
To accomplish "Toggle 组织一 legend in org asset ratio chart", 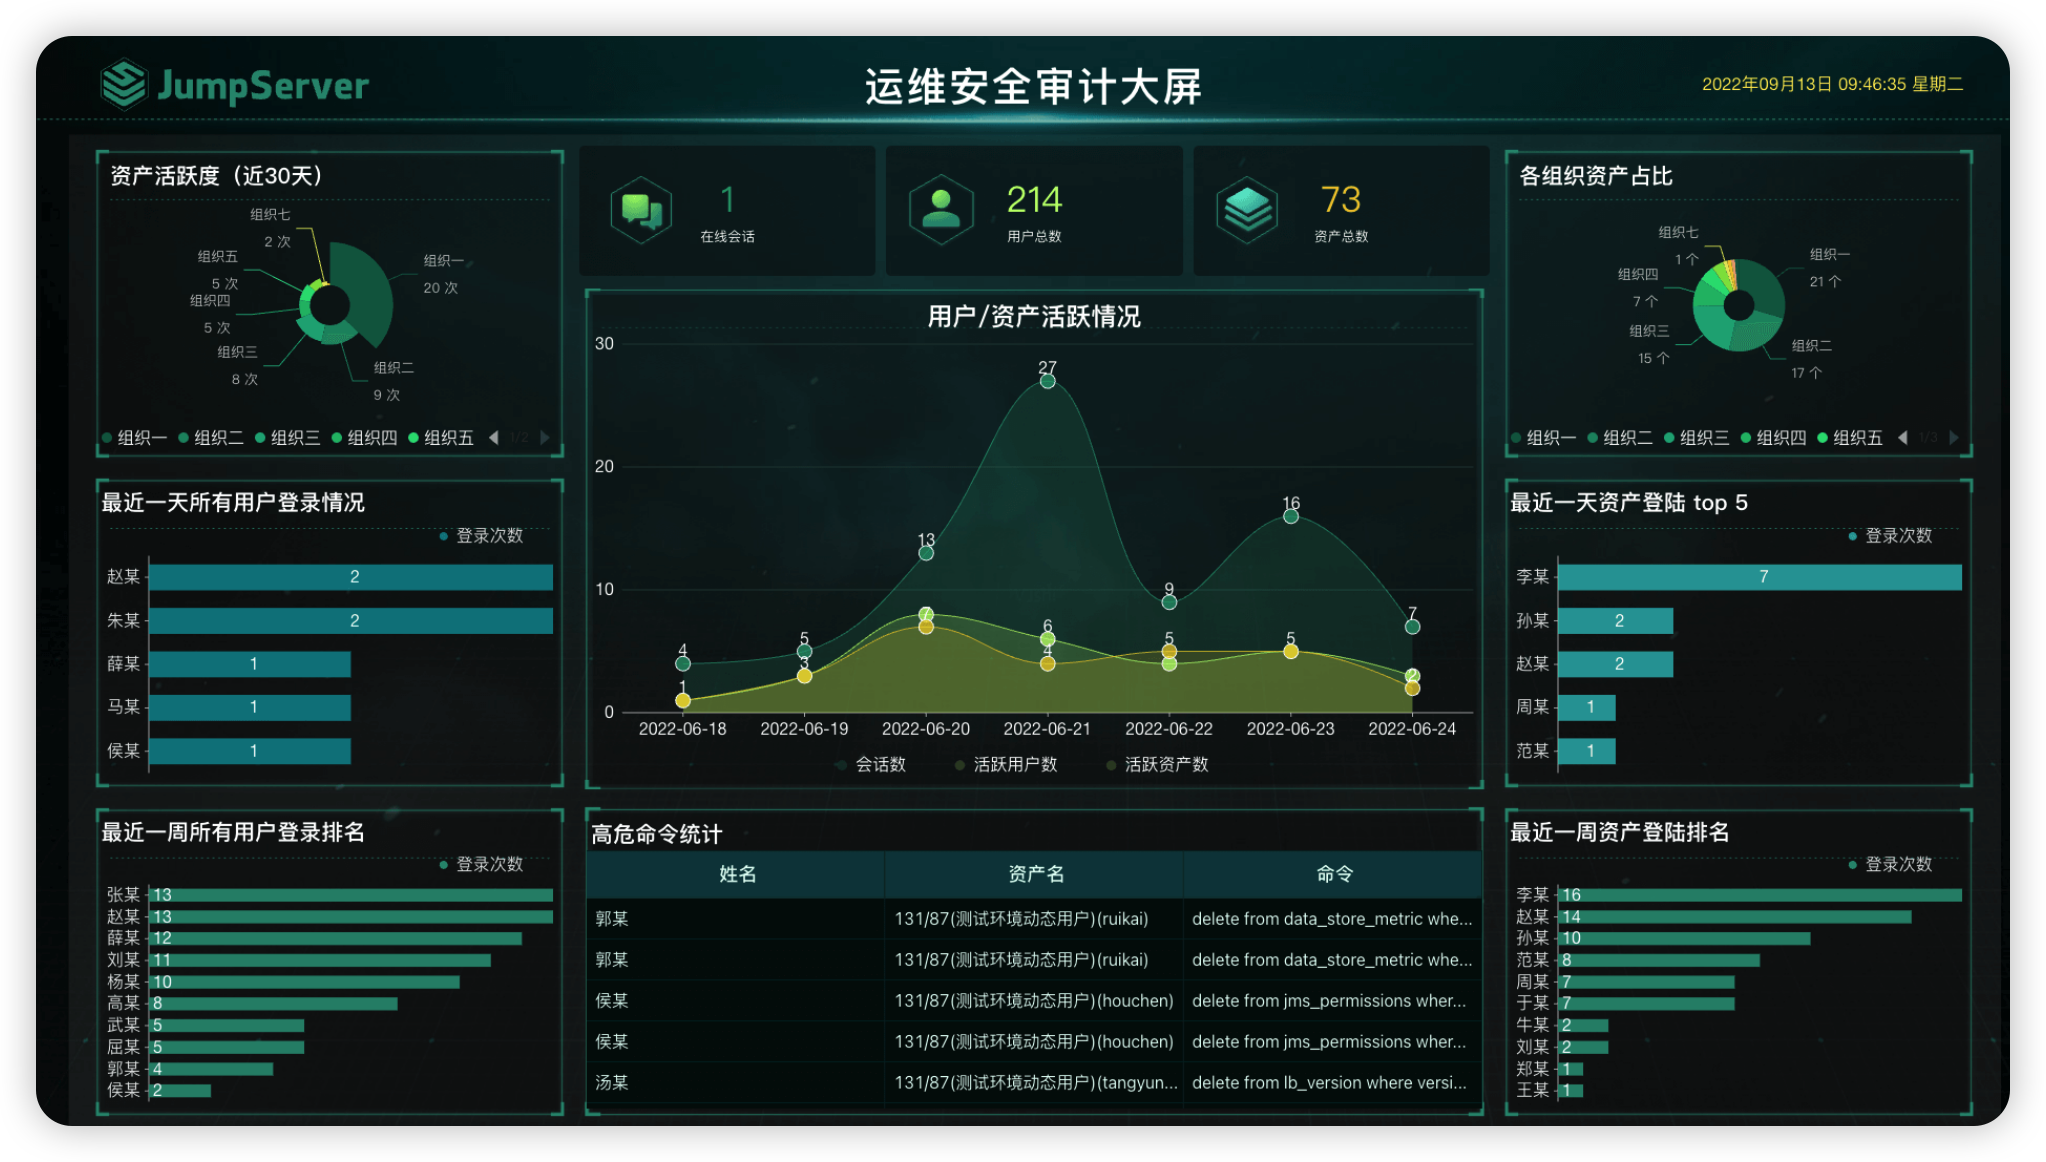I will pyautogui.click(x=1543, y=438).
